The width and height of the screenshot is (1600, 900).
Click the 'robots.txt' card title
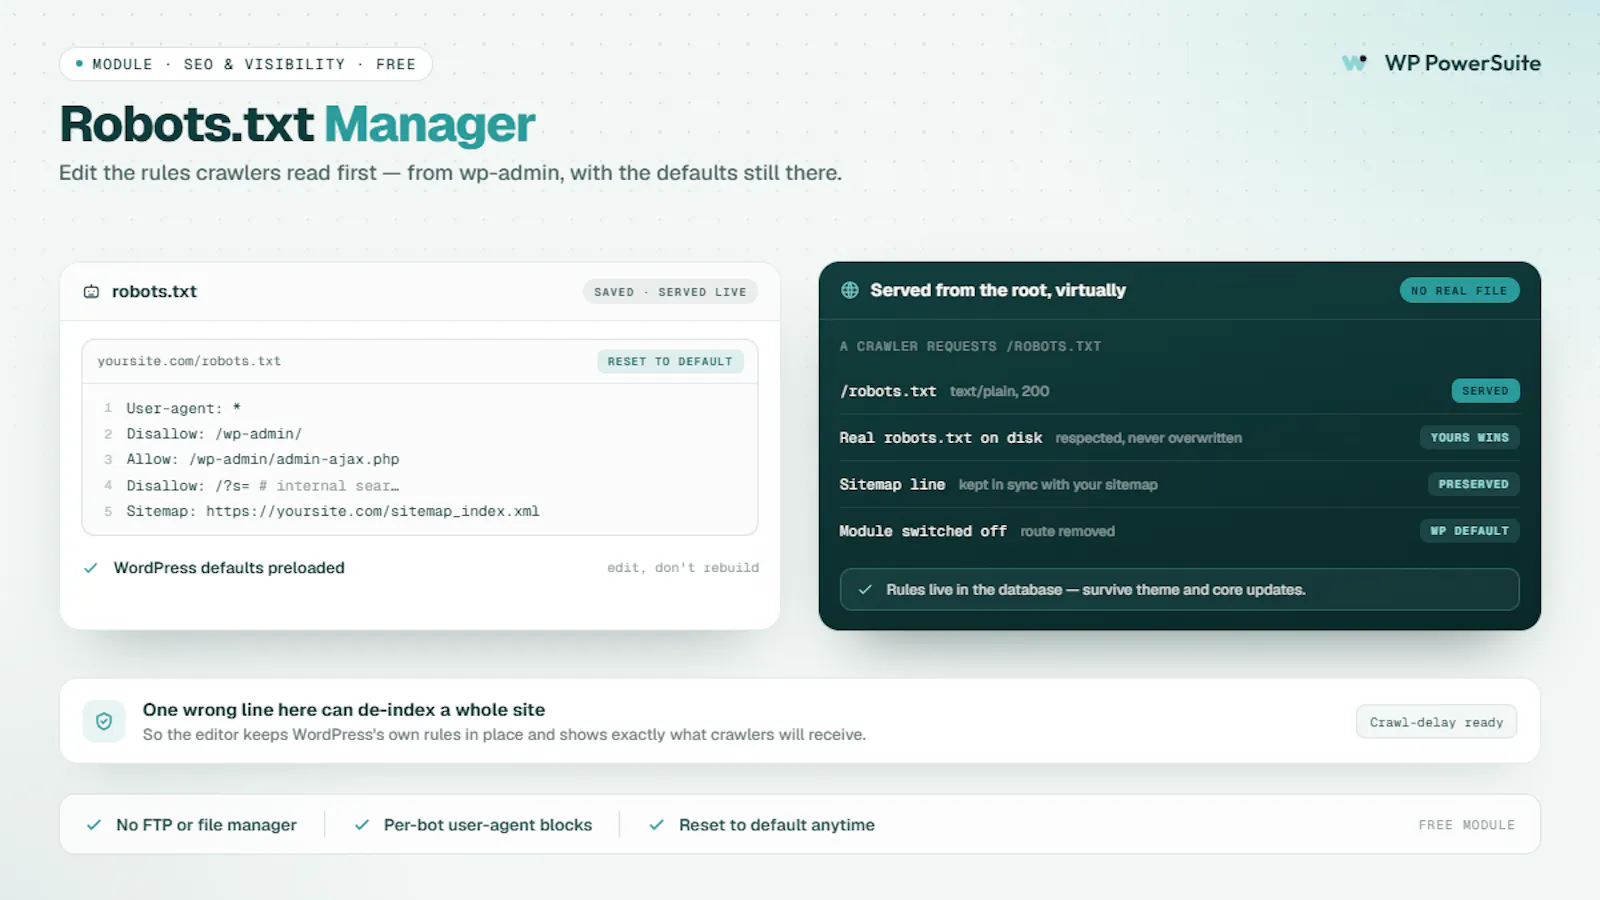pyautogui.click(x=154, y=292)
